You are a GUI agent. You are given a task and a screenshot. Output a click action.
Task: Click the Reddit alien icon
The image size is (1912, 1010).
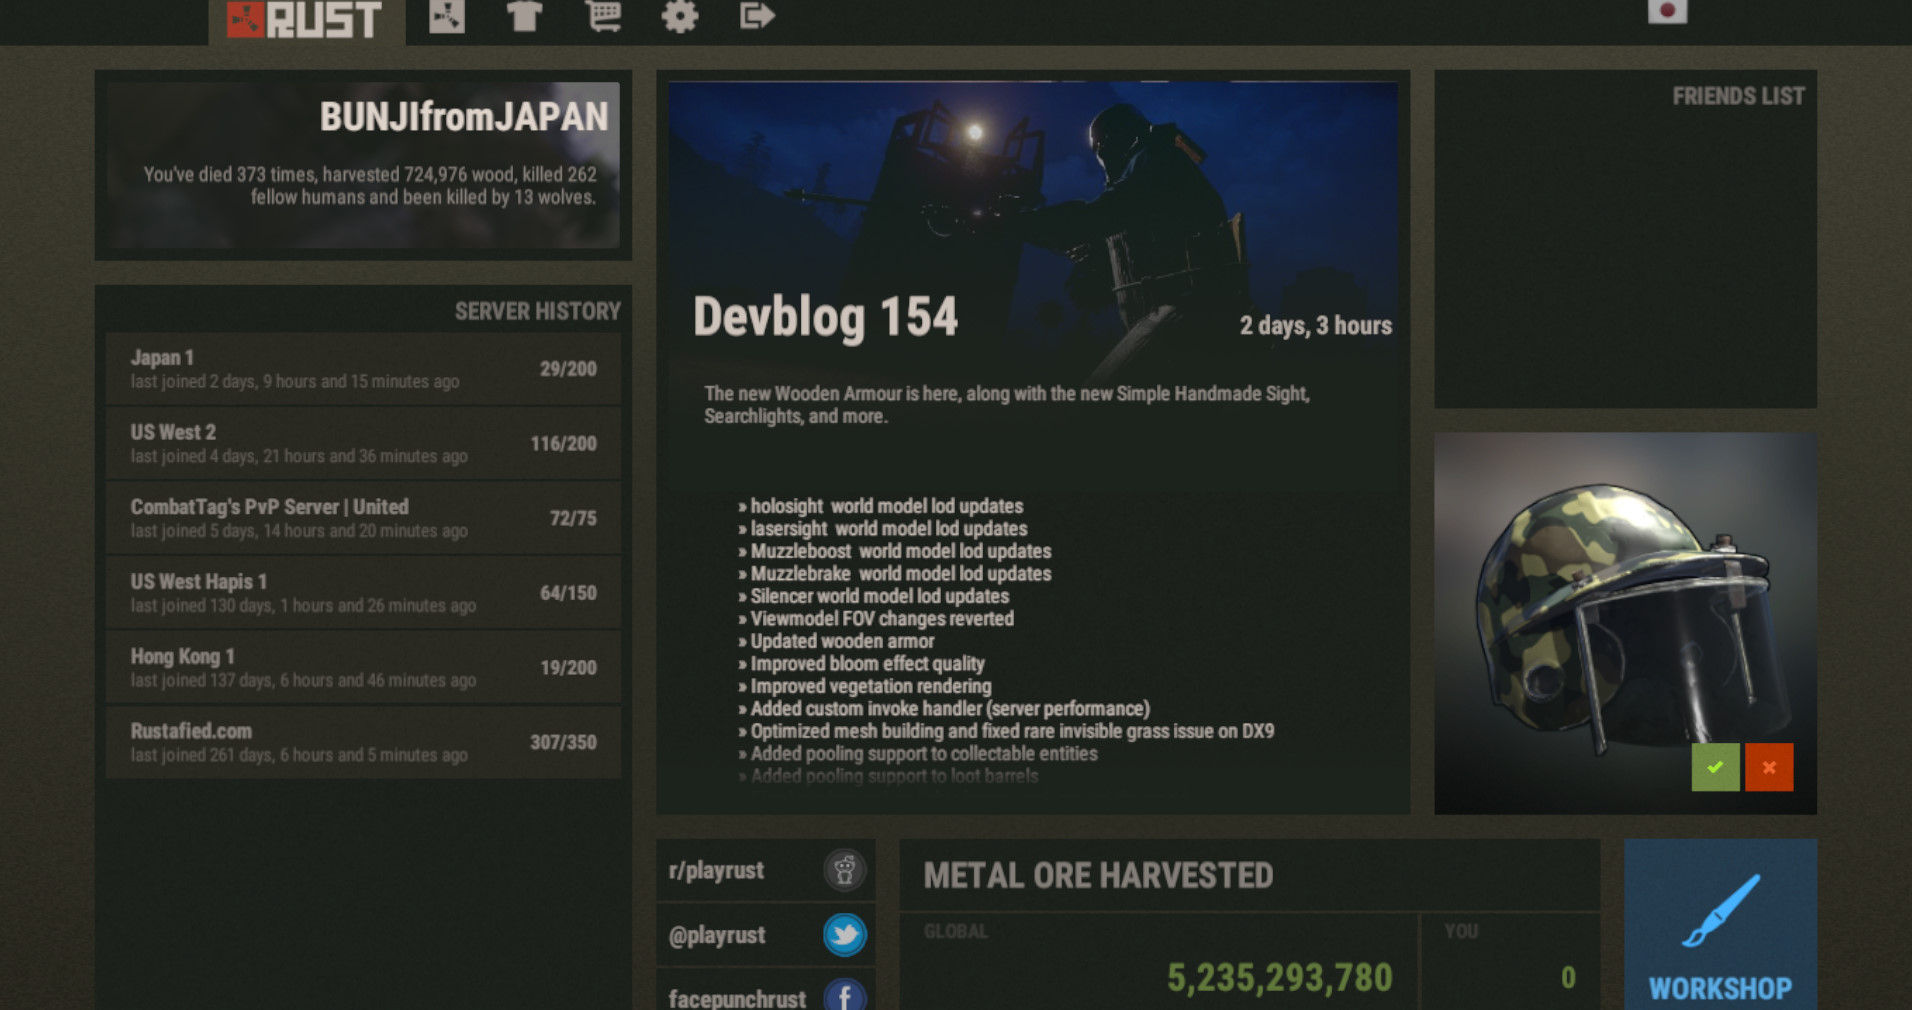(845, 870)
